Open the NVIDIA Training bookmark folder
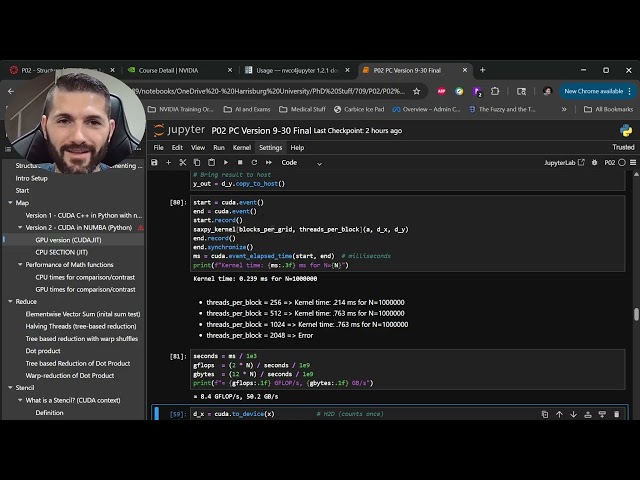 point(180,109)
